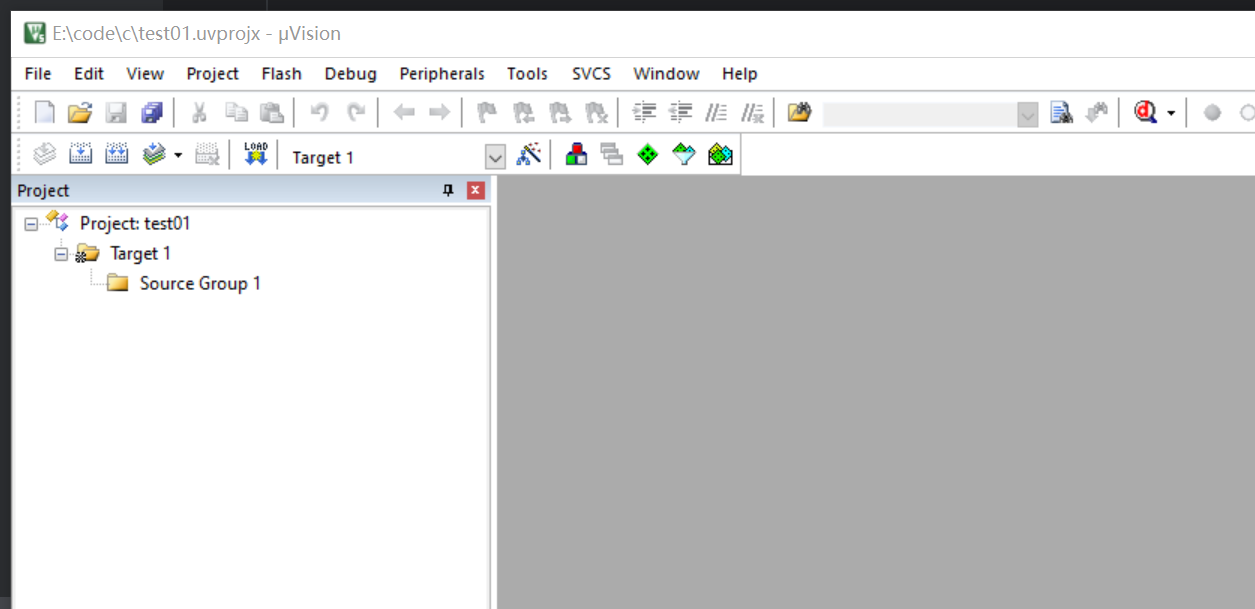The width and height of the screenshot is (1255, 609).
Task: Open a file with the folder icon
Action: pos(80,113)
